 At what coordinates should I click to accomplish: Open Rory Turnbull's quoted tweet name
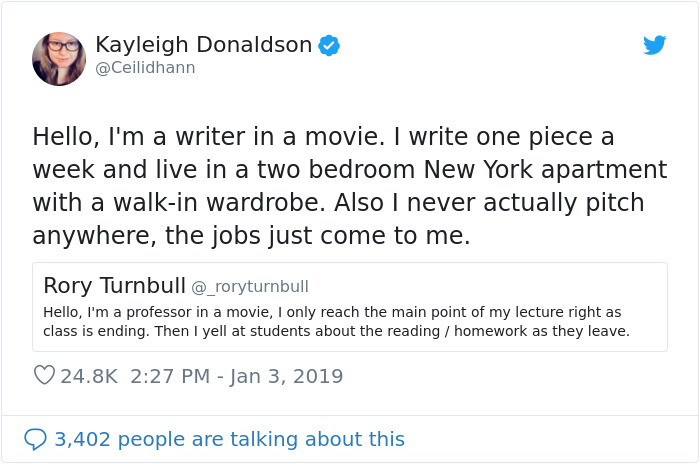[114, 285]
